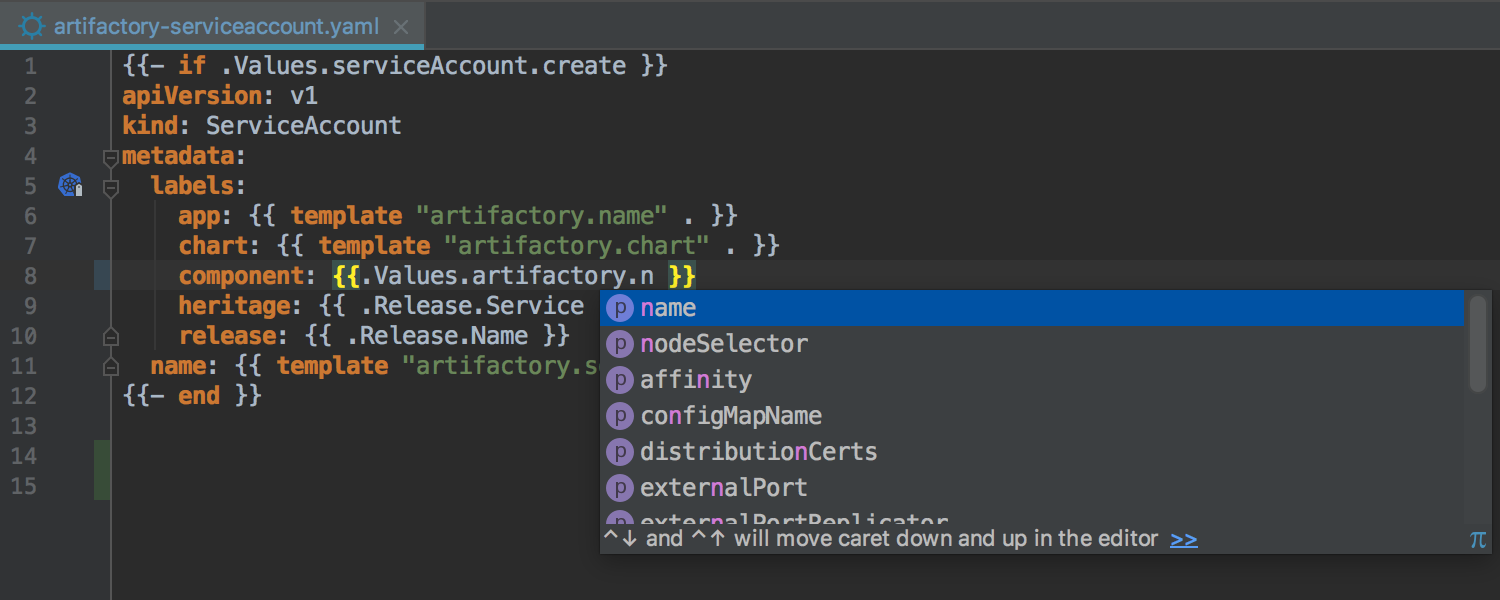Click the pi icon in the completion popup
Screen dimensions: 1500x600
[x=1478, y=539]
